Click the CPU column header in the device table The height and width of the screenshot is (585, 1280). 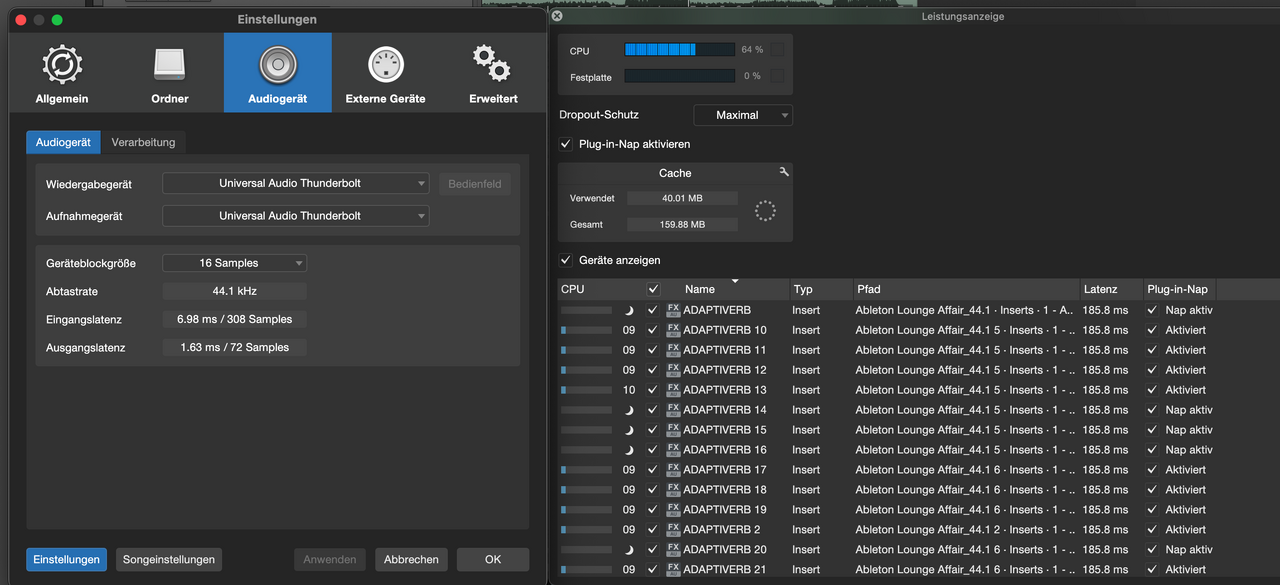click(x=600, y=289)
